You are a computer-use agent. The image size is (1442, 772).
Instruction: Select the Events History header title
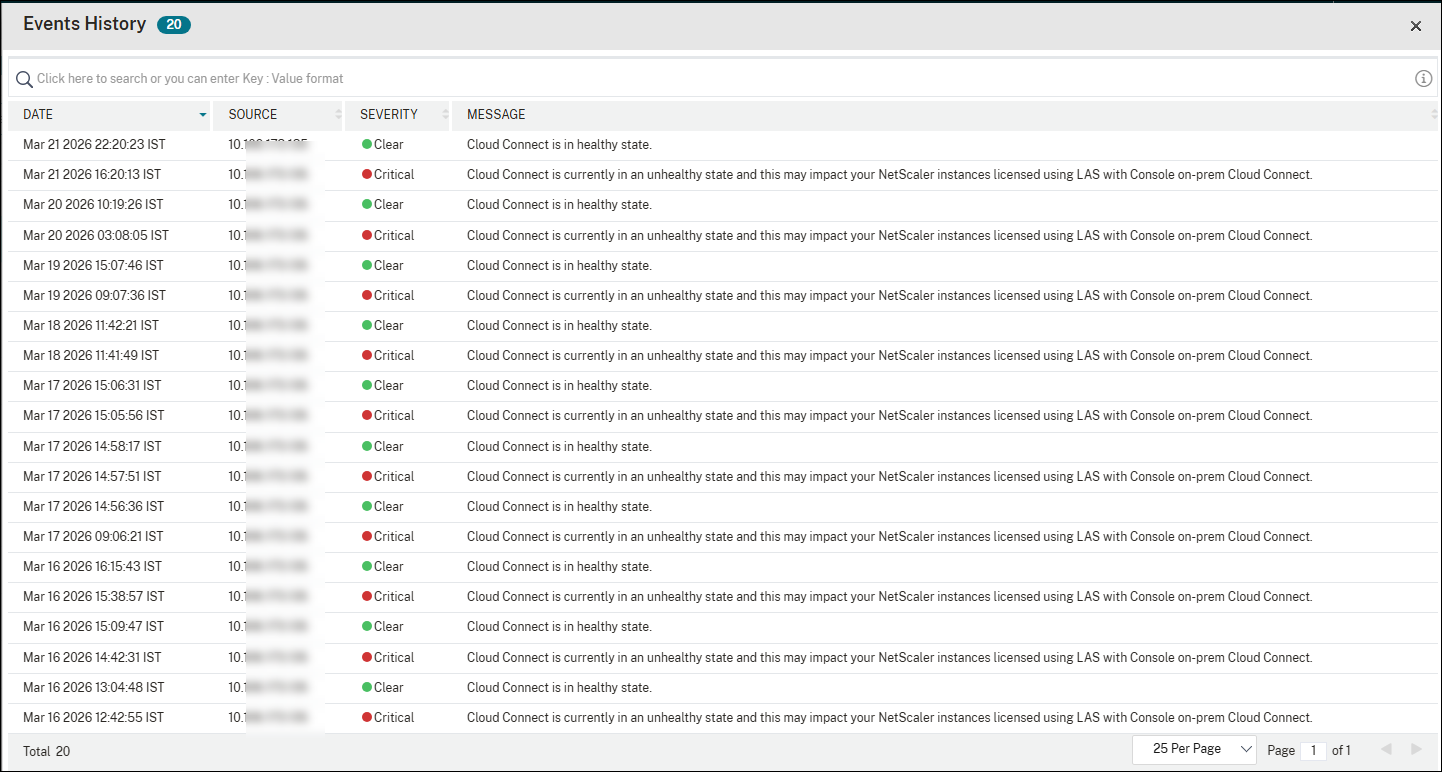pos(83,23)
